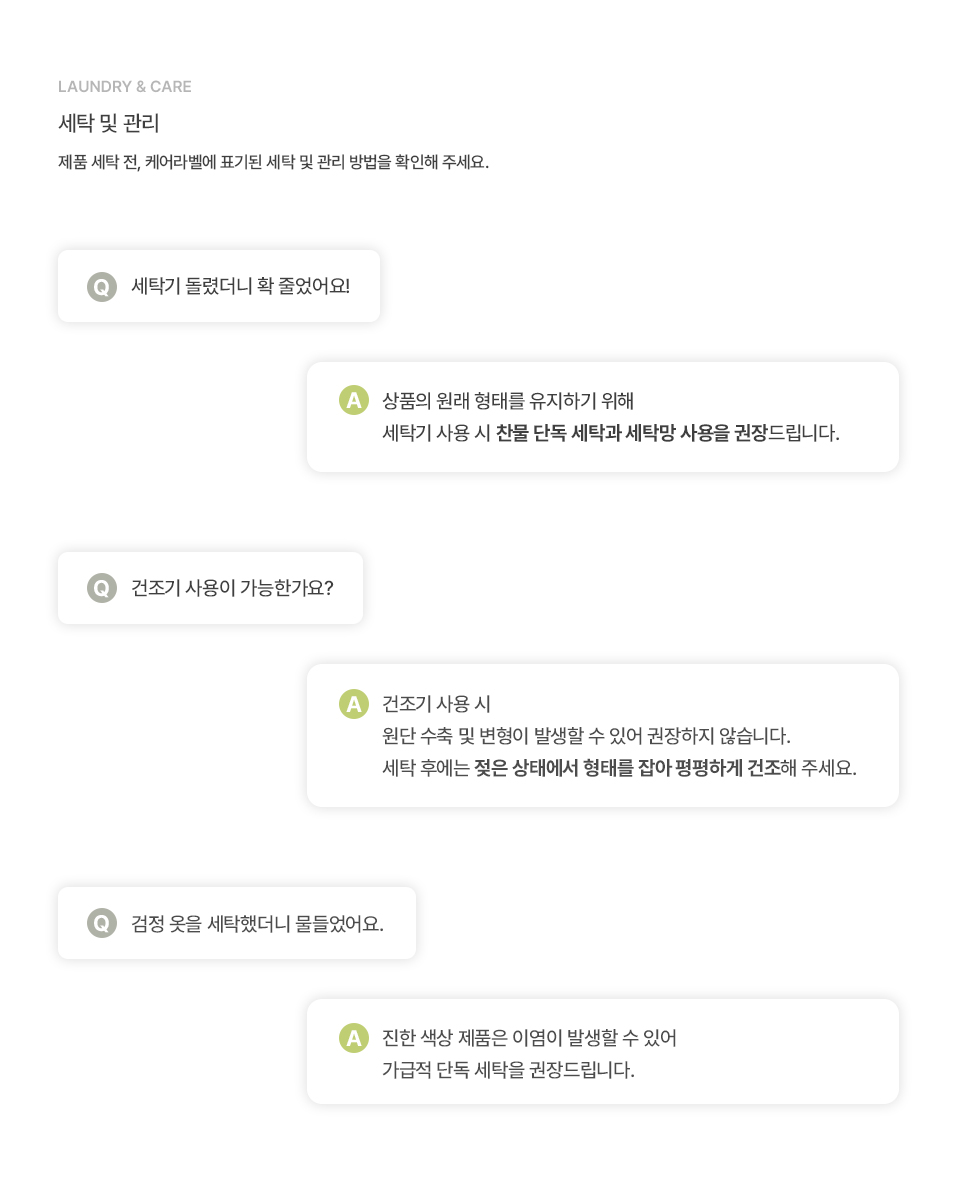The height and width of the screenshot is (1186, 960).
Task: Click the Q icon beside 세탁기 돌렸더니 확 줄었어요
Action: (101, 287)
